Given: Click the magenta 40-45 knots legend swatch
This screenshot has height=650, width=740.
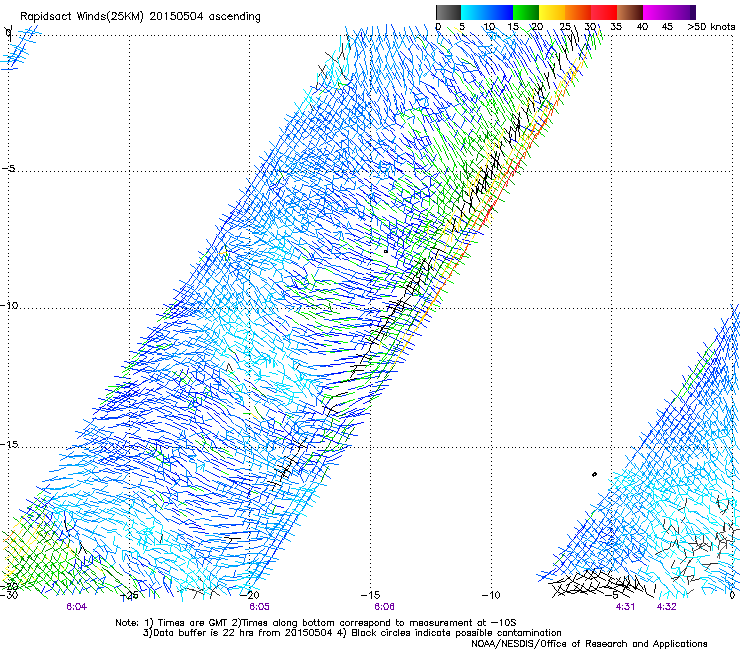Looking at the screenshot, I should 656,12.
